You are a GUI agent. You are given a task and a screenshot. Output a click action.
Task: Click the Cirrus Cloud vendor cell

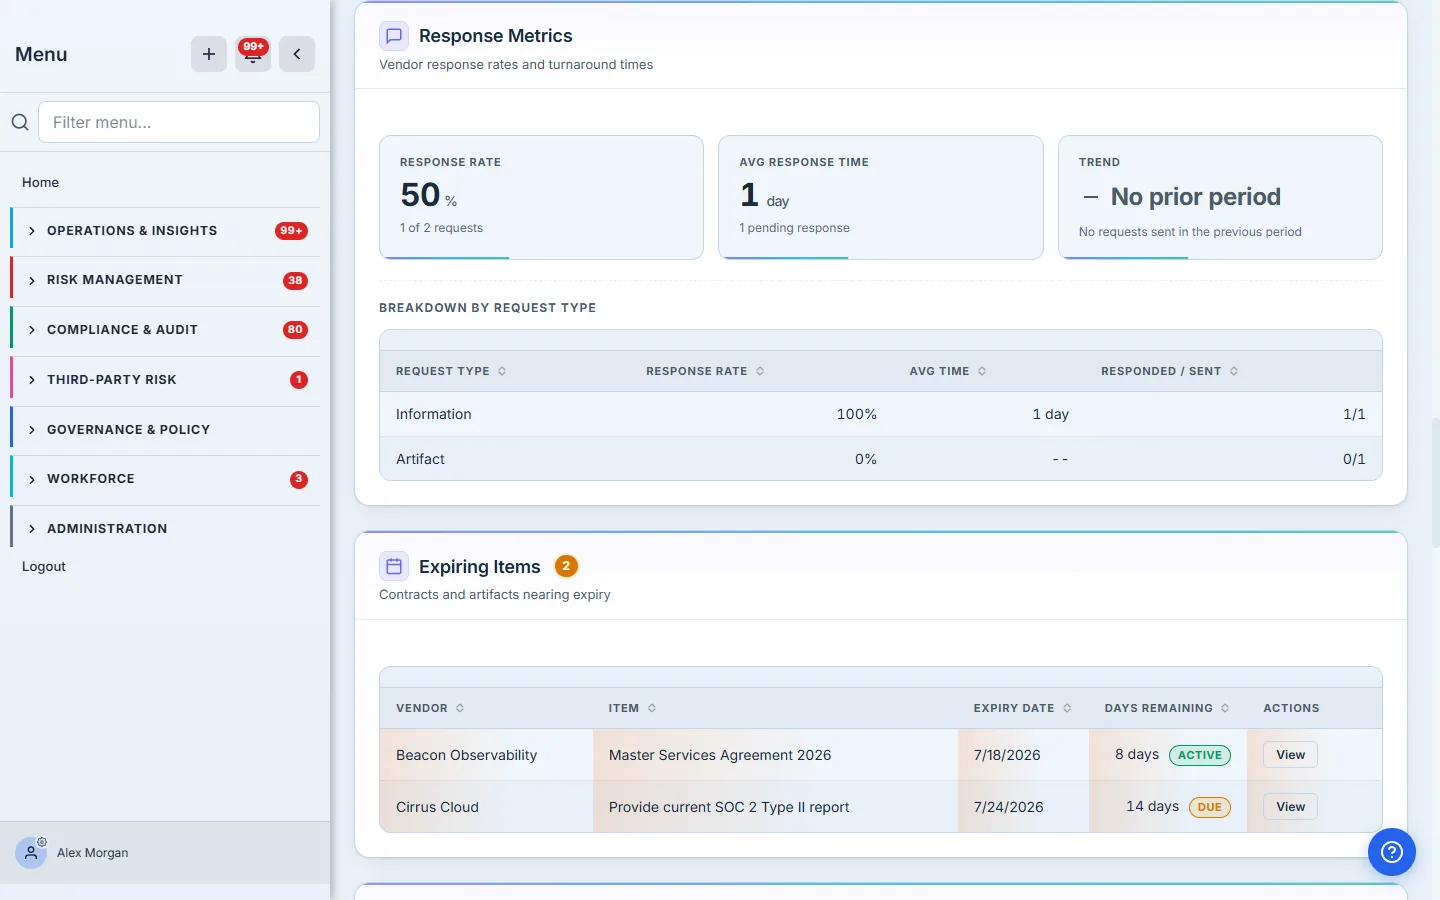point(486,807)
